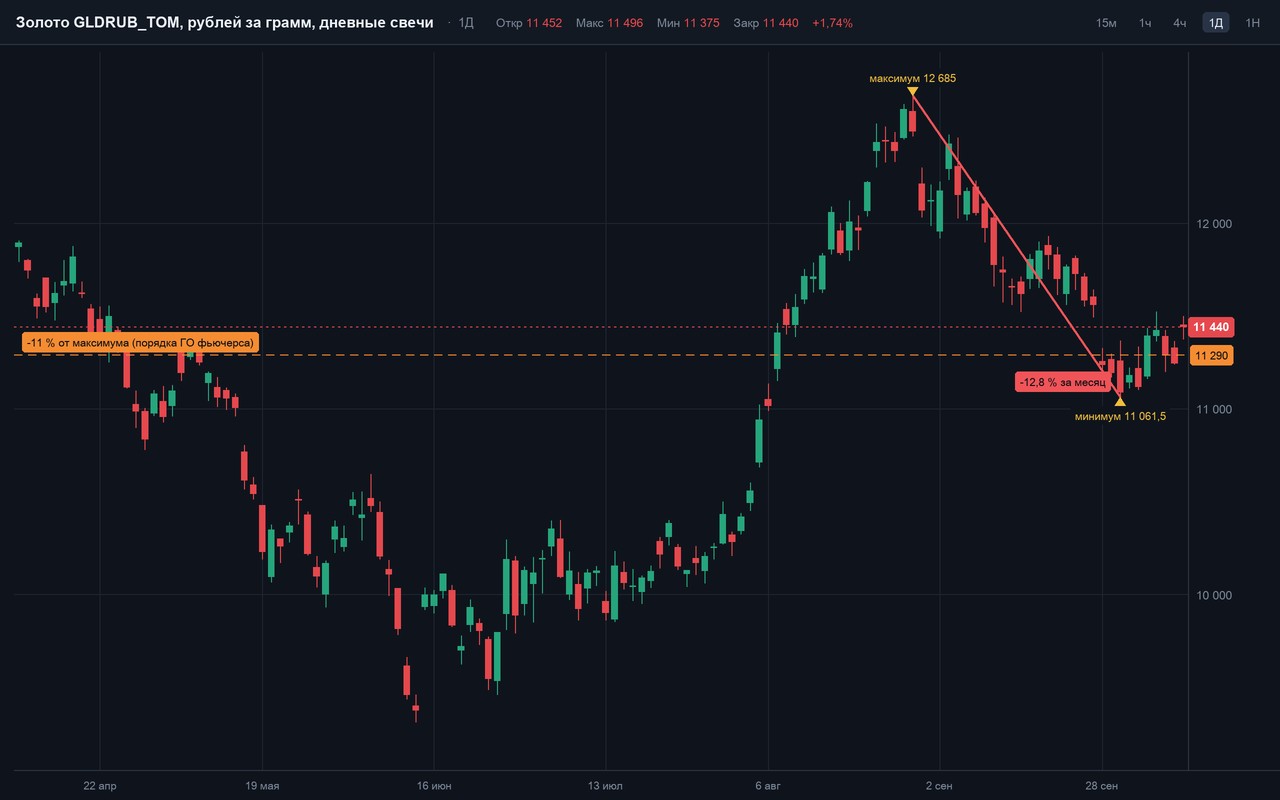Click the Закр 11 440 close value
Viewport: 1280px width, 800px height.
pos(766,23)
